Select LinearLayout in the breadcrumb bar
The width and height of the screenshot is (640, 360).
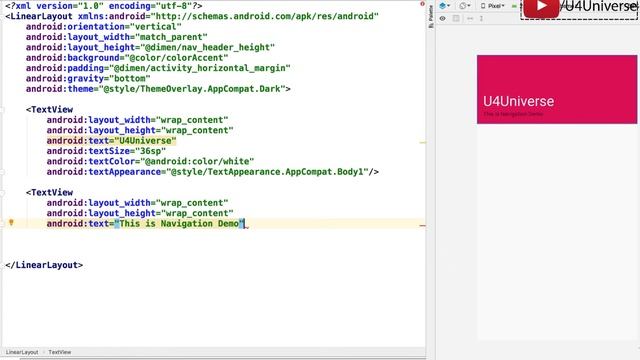pyautogui.click(x=22, y=352)
